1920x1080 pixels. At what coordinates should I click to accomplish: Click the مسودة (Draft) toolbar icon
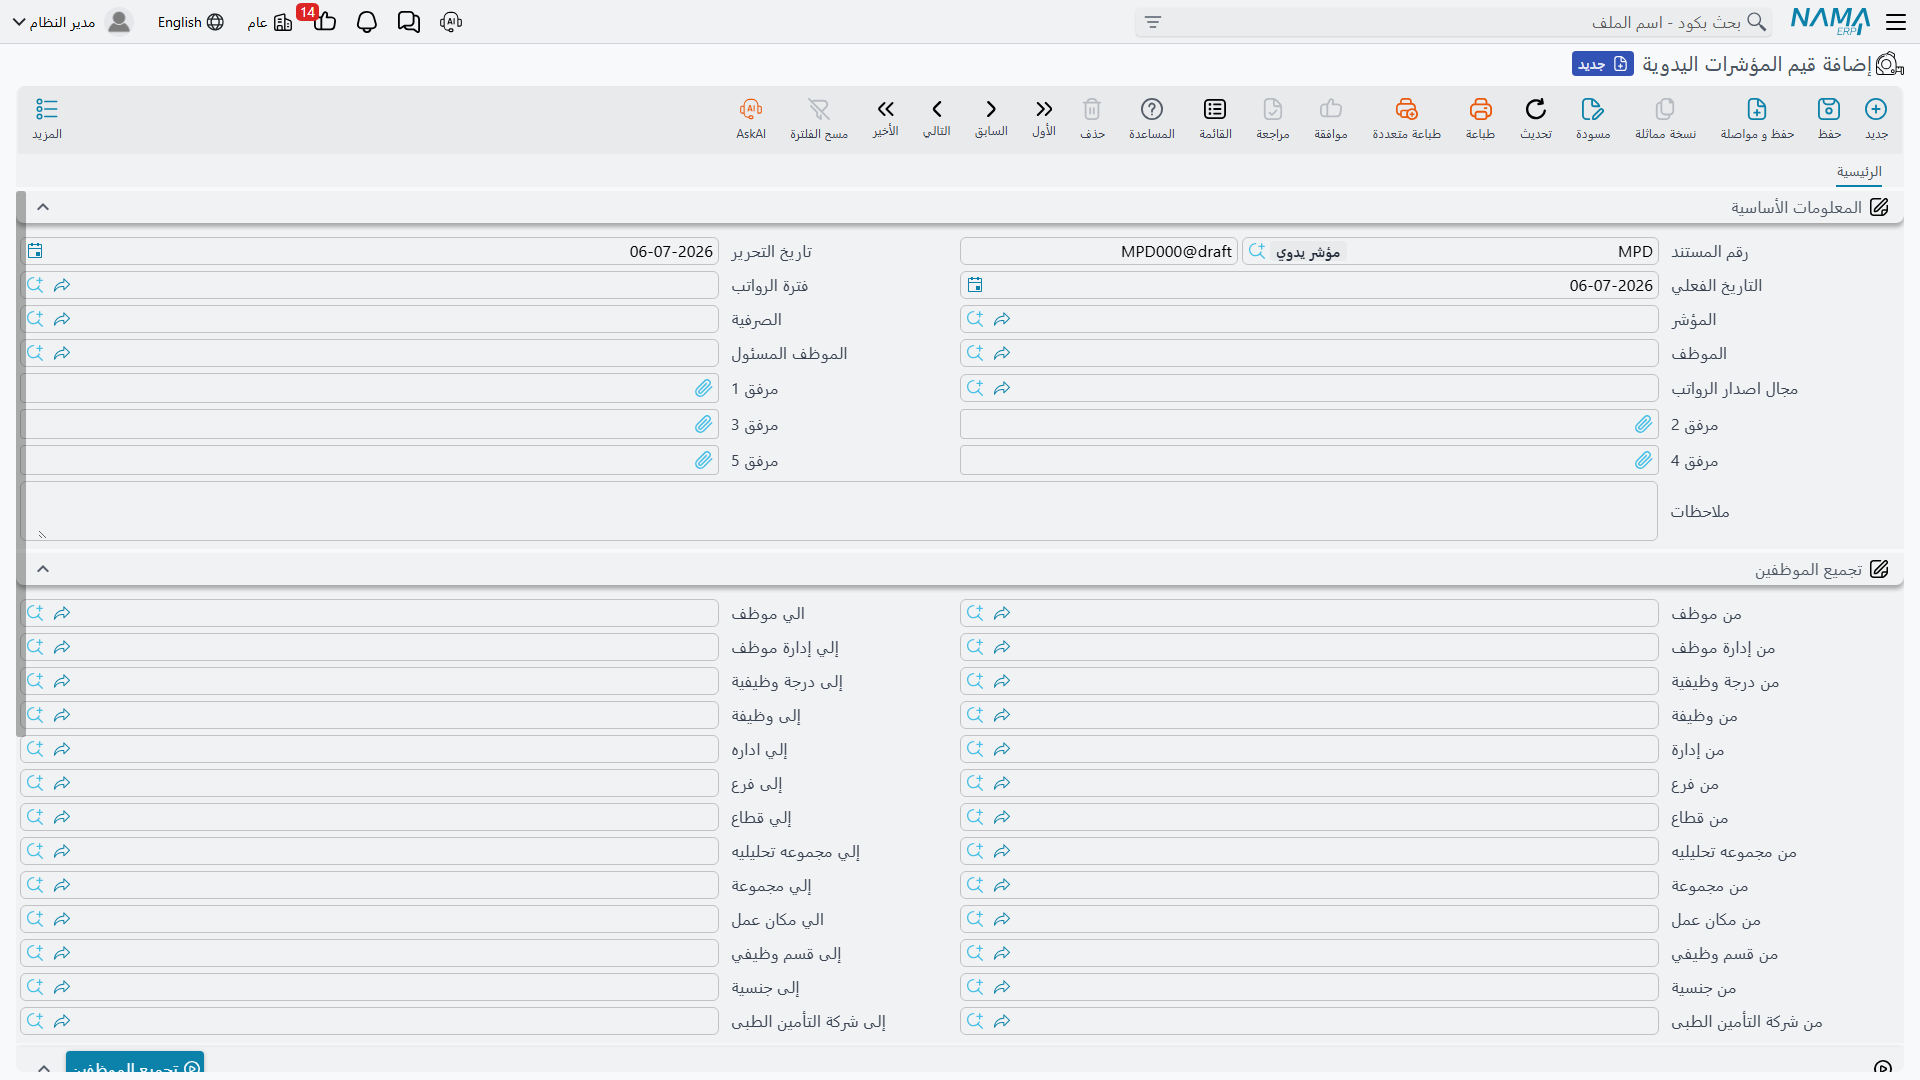[x=1593, y=109]
